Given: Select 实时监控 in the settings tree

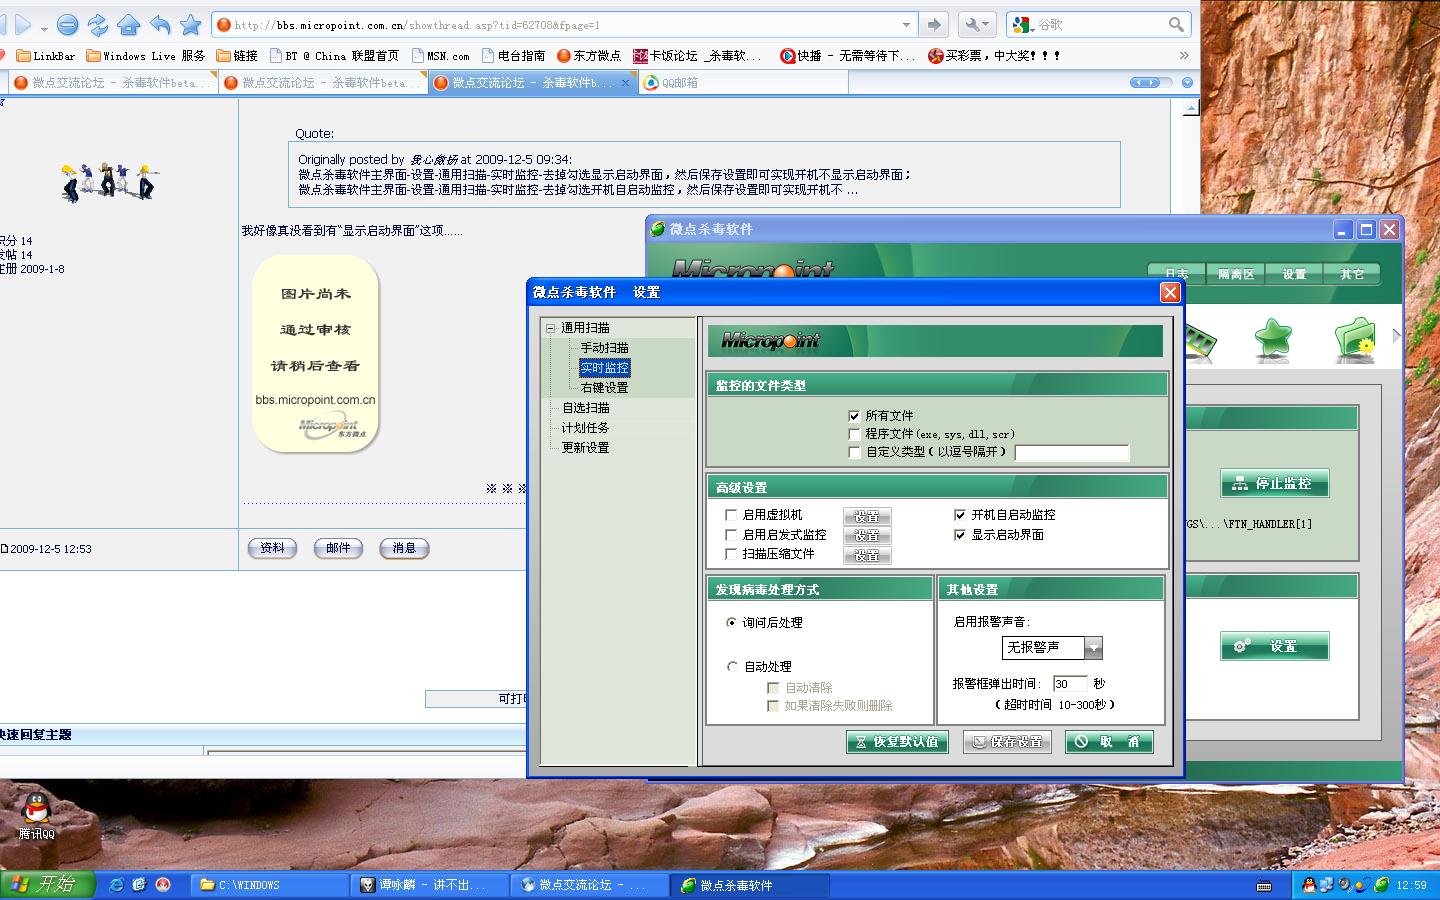Looking at the screenshot, I should point(605,368).
